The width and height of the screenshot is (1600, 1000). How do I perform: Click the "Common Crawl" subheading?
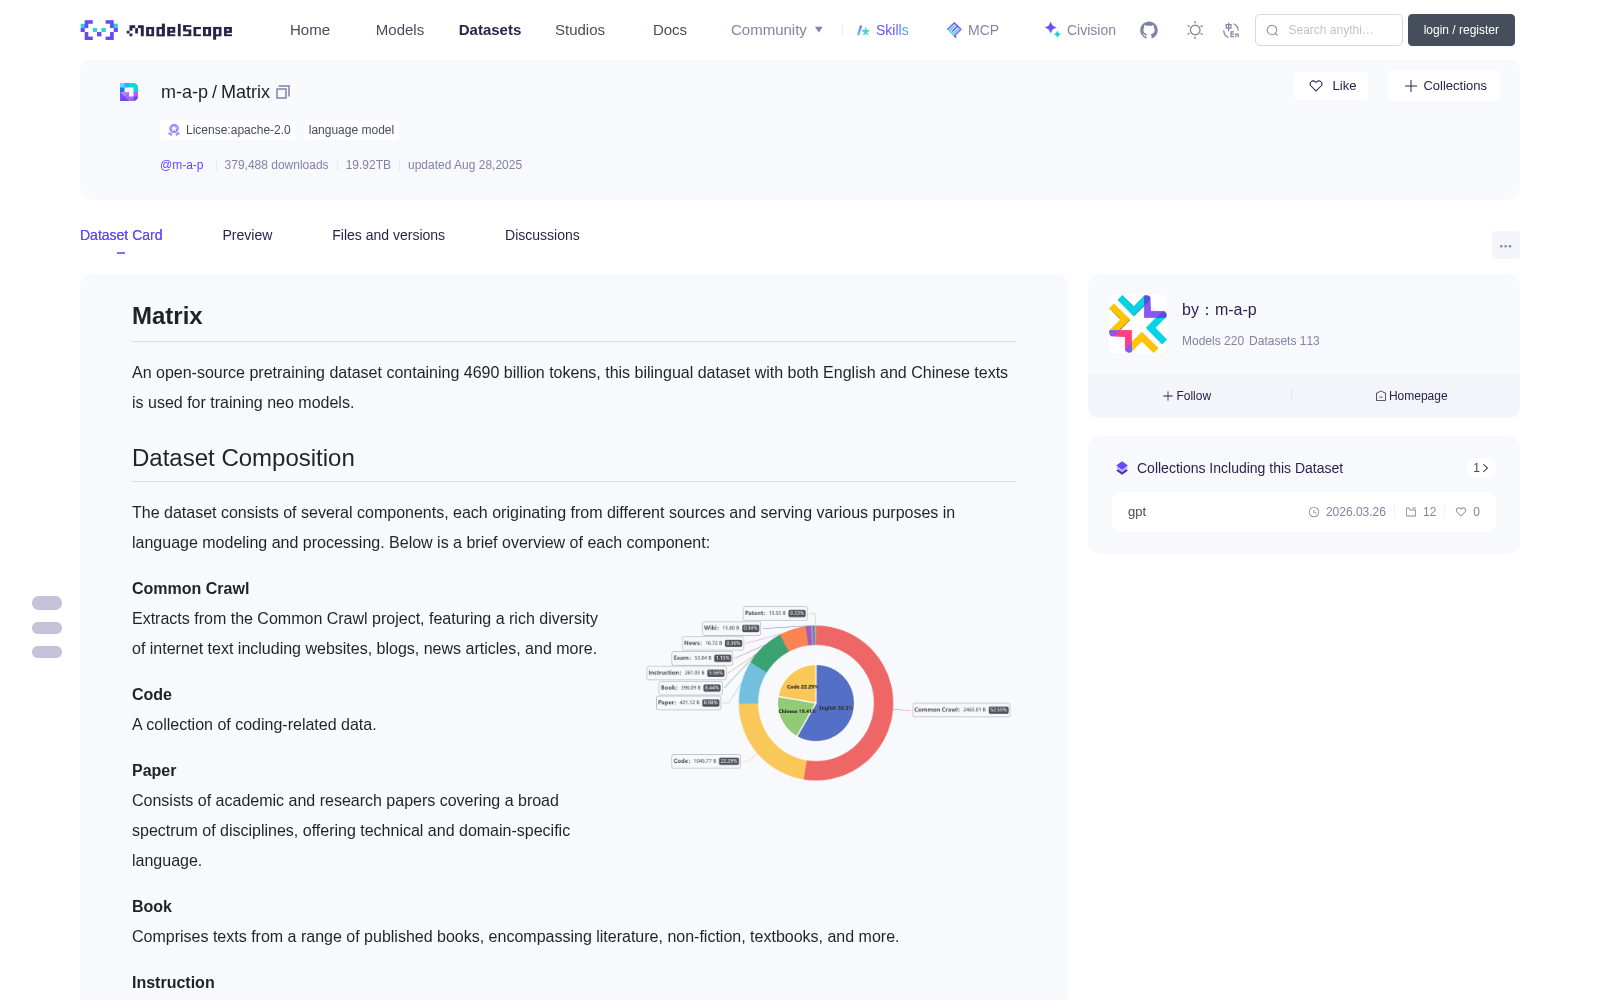point(190,589)
